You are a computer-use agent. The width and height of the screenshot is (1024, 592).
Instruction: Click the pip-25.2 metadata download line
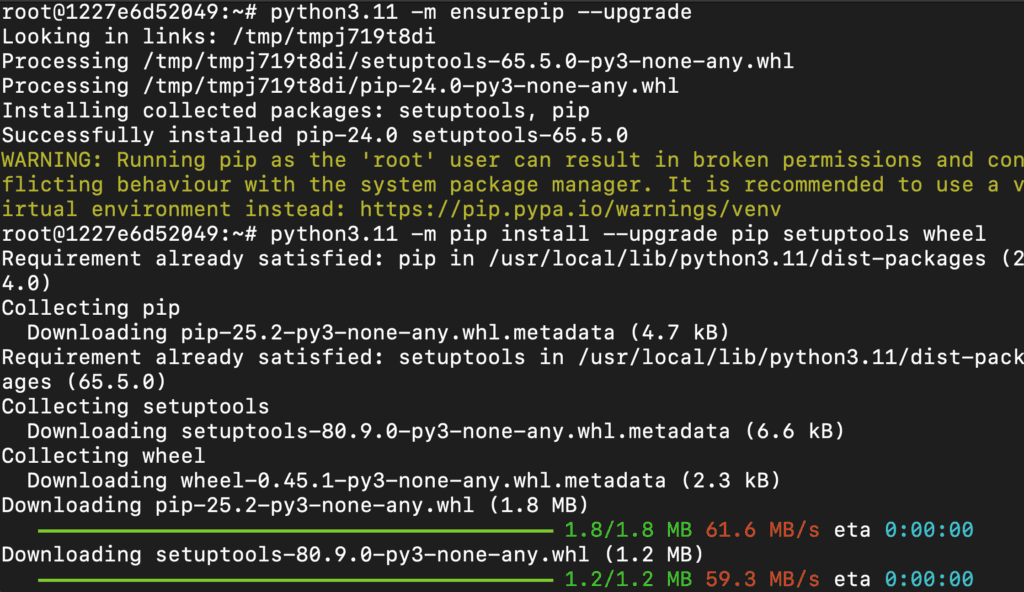[x=378, y=333]
